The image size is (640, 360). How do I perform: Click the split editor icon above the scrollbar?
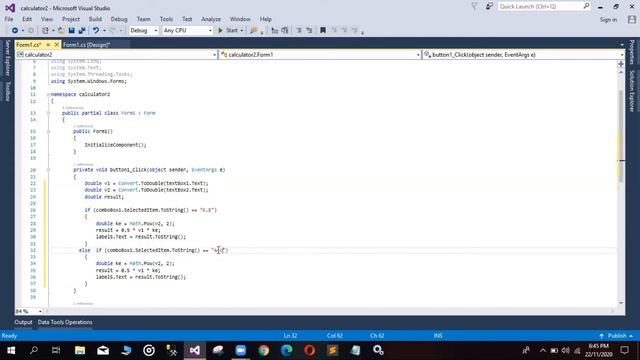[621, 64]
